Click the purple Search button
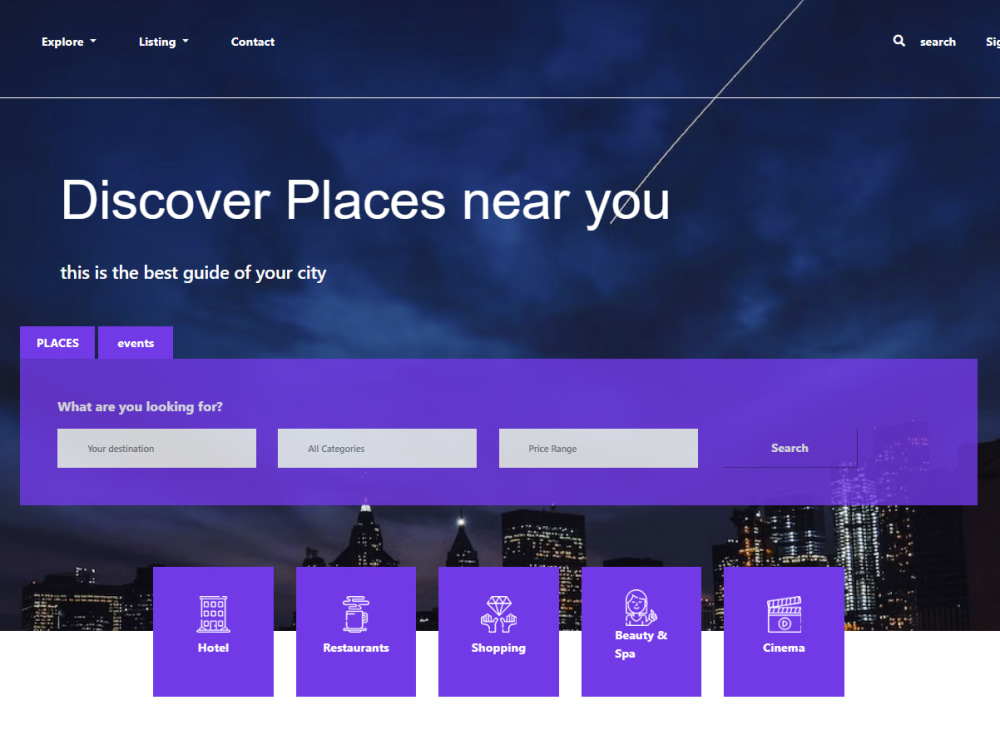The height and width of the screenshot is (750, 1000). (790, 448)
